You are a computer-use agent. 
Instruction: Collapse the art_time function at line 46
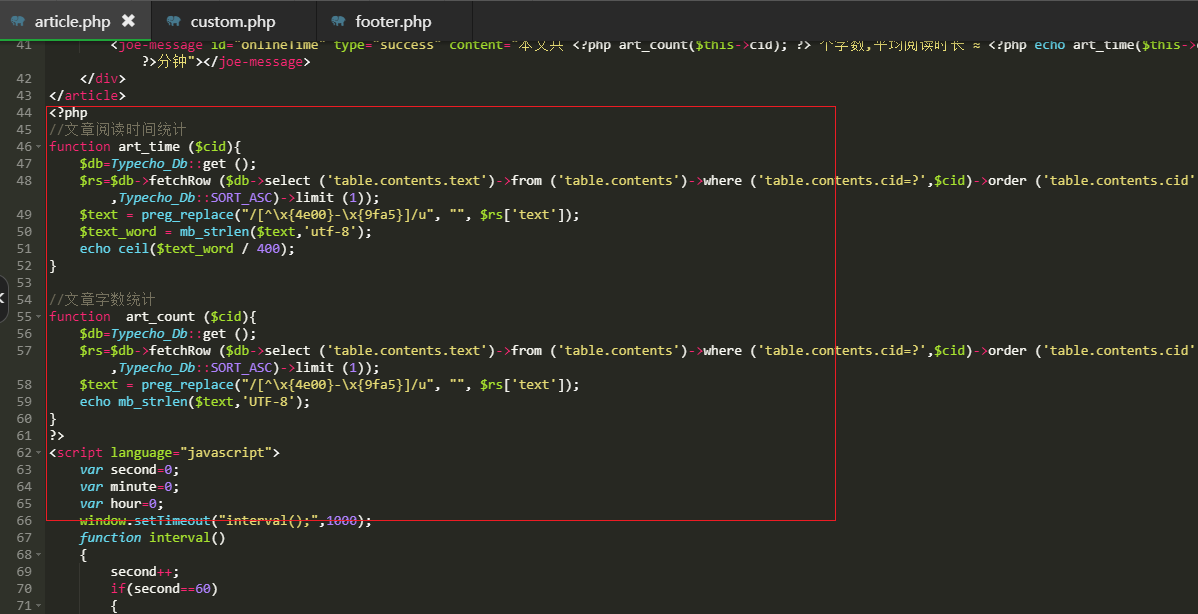click(39, 147)
